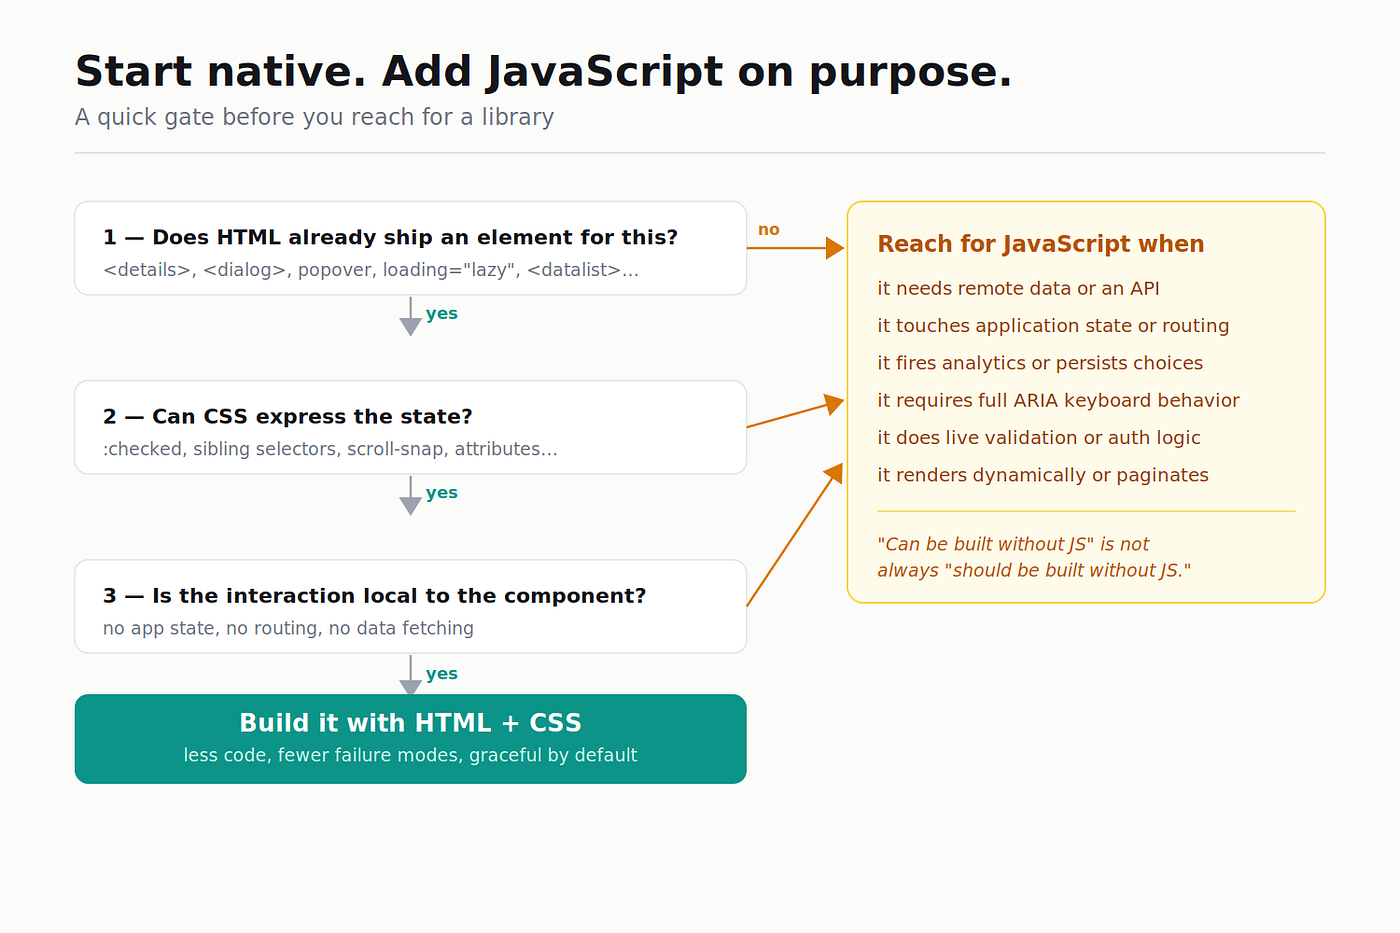
Task: Click the 'yes' label below step 1
Action: (x=441, y=314)
